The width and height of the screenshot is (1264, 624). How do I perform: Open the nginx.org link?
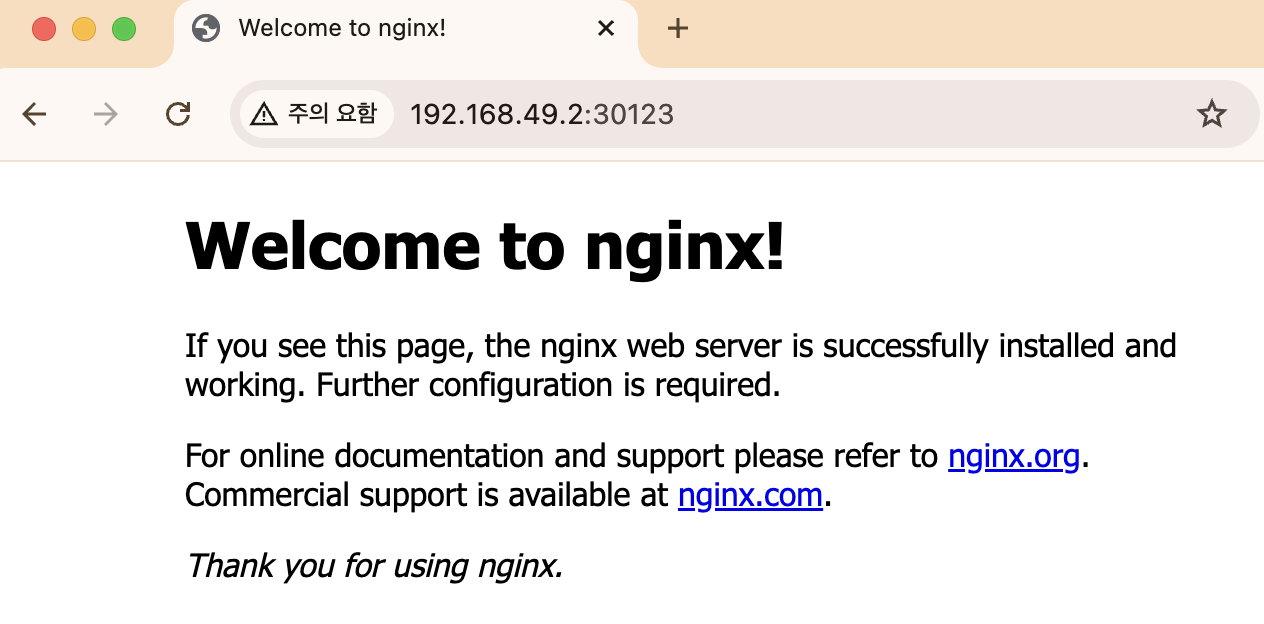(1014, 456)
